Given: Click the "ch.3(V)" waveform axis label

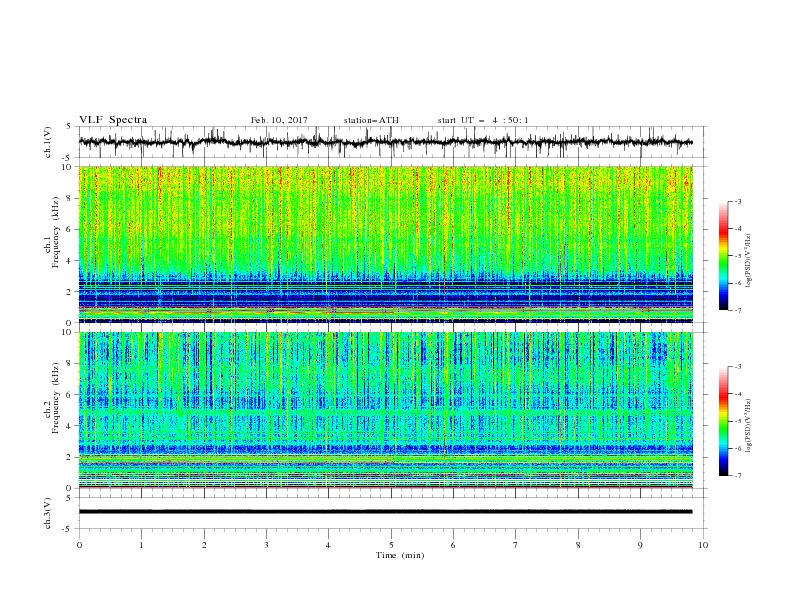Looking at the screenshot, I should pos(48,514).
